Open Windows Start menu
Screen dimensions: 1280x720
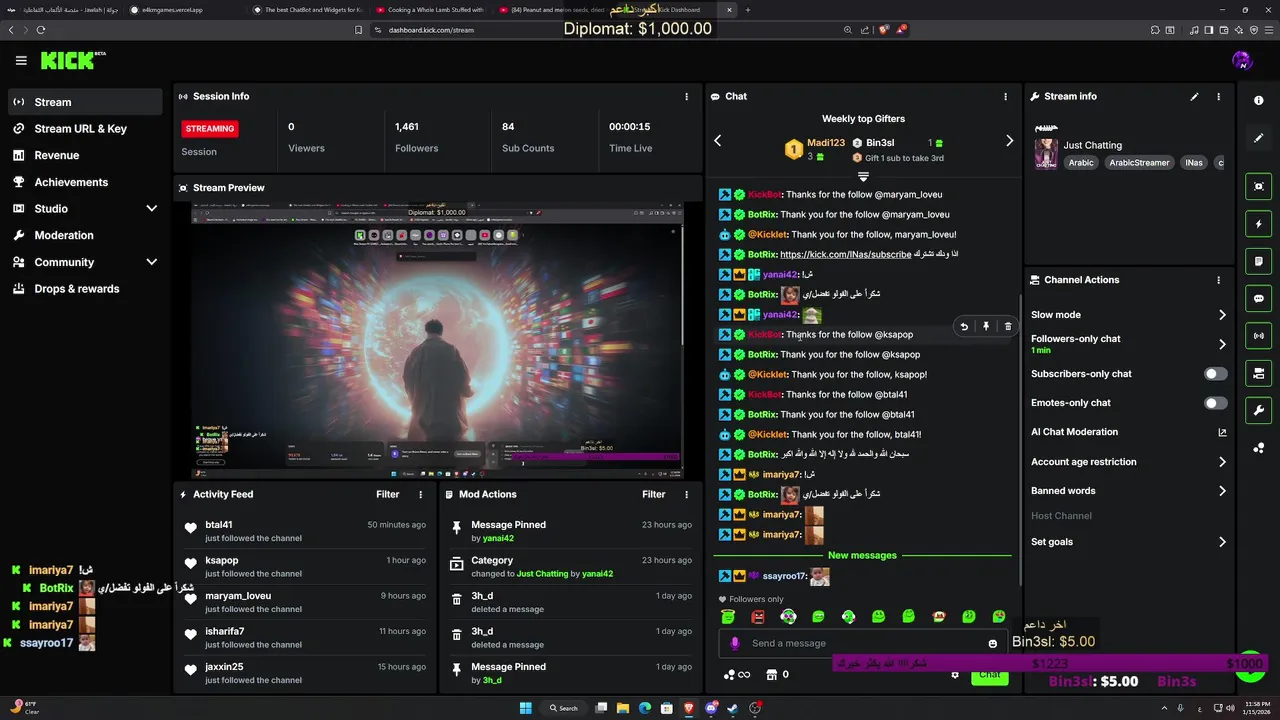pyautogui.click(x=526, y=708)
